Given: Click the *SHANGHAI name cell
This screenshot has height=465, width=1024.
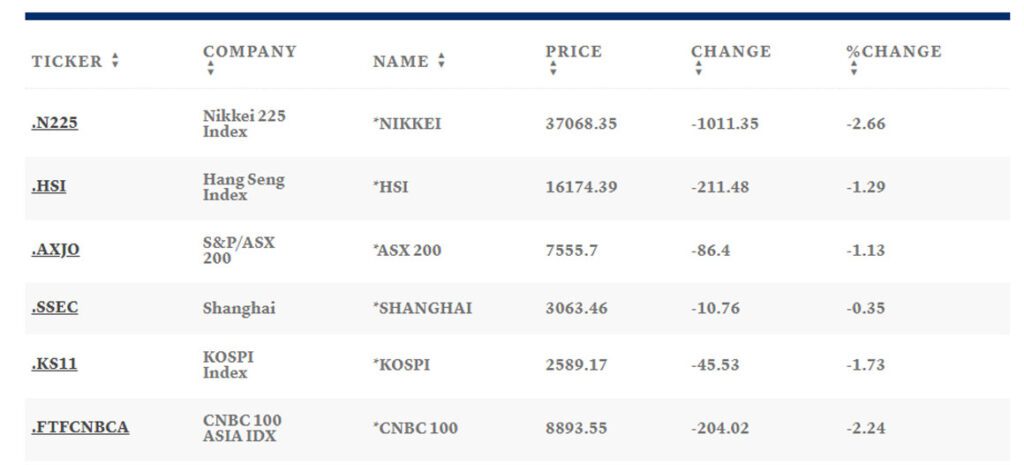Looking at the screenshot, I should tap(422, 308).
